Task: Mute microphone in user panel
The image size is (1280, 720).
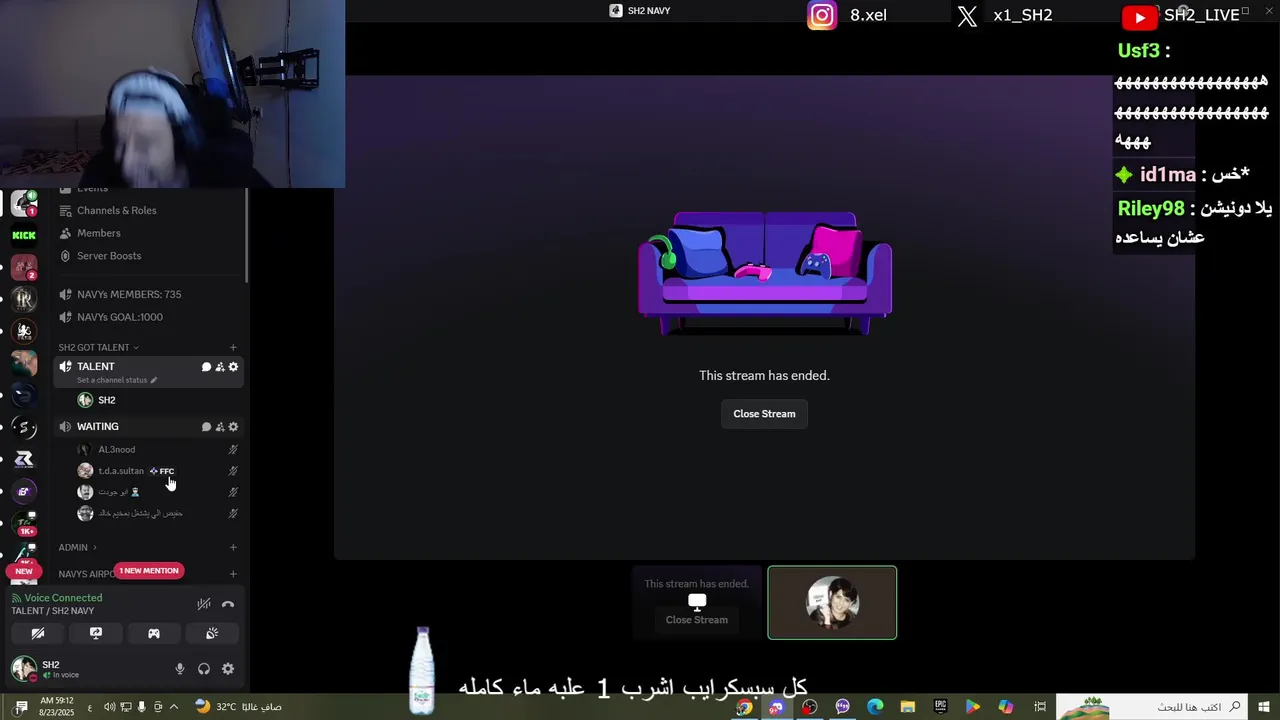Action: 180,669
